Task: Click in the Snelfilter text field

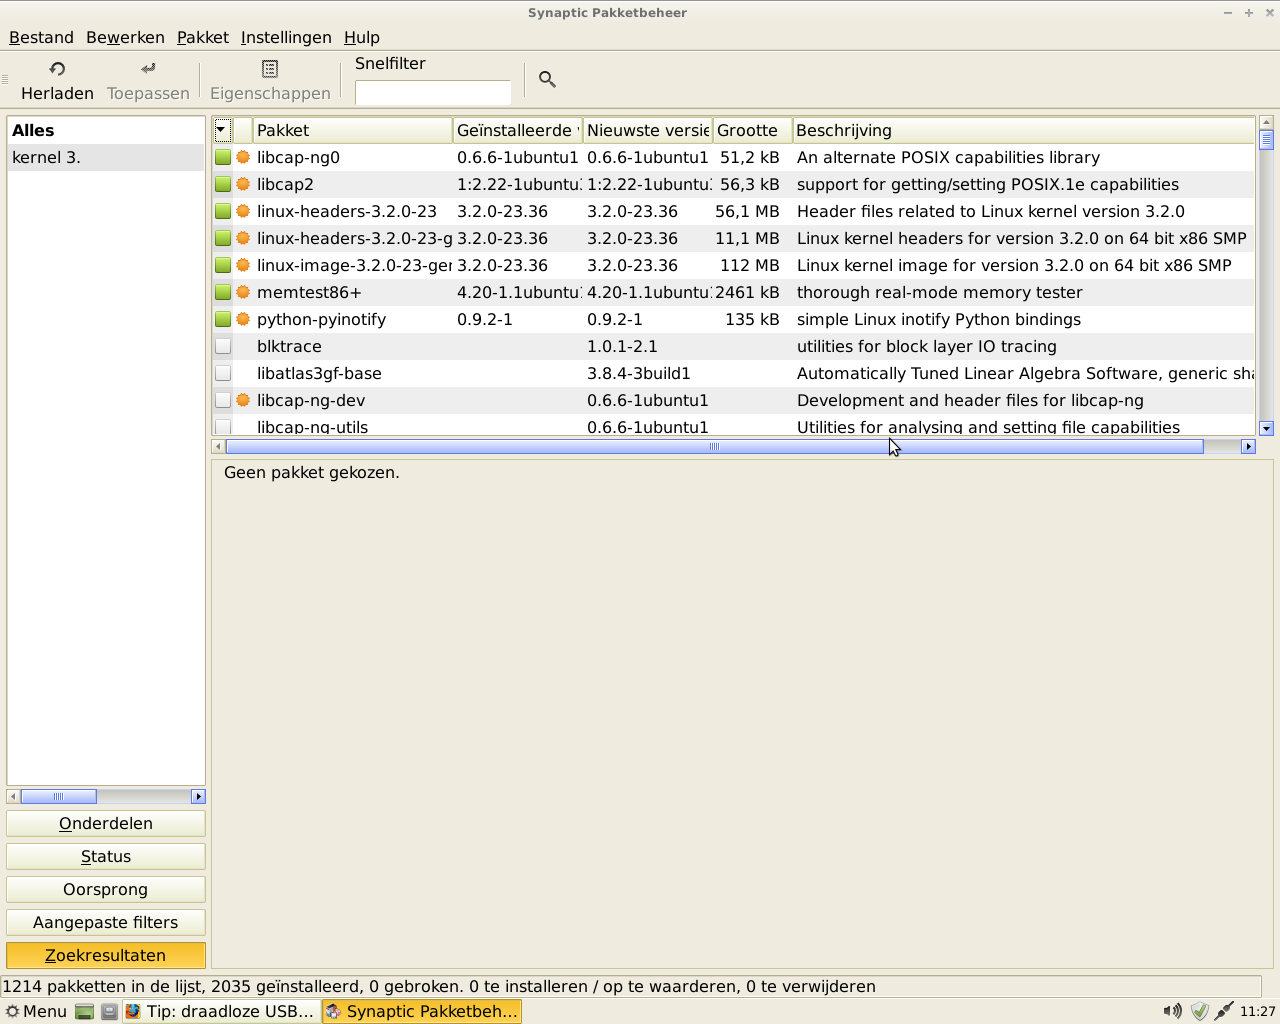Action: coord(433,92)
